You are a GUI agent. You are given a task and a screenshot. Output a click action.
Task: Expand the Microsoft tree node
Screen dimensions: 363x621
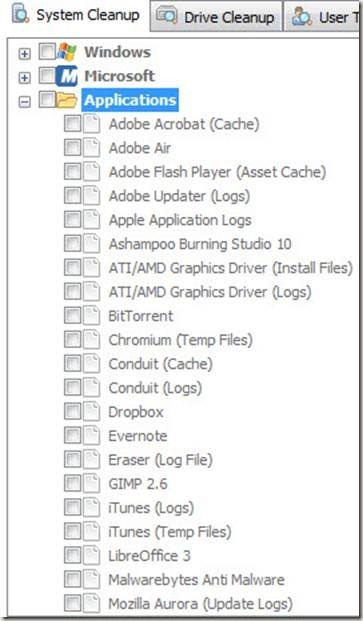point(25,78)
